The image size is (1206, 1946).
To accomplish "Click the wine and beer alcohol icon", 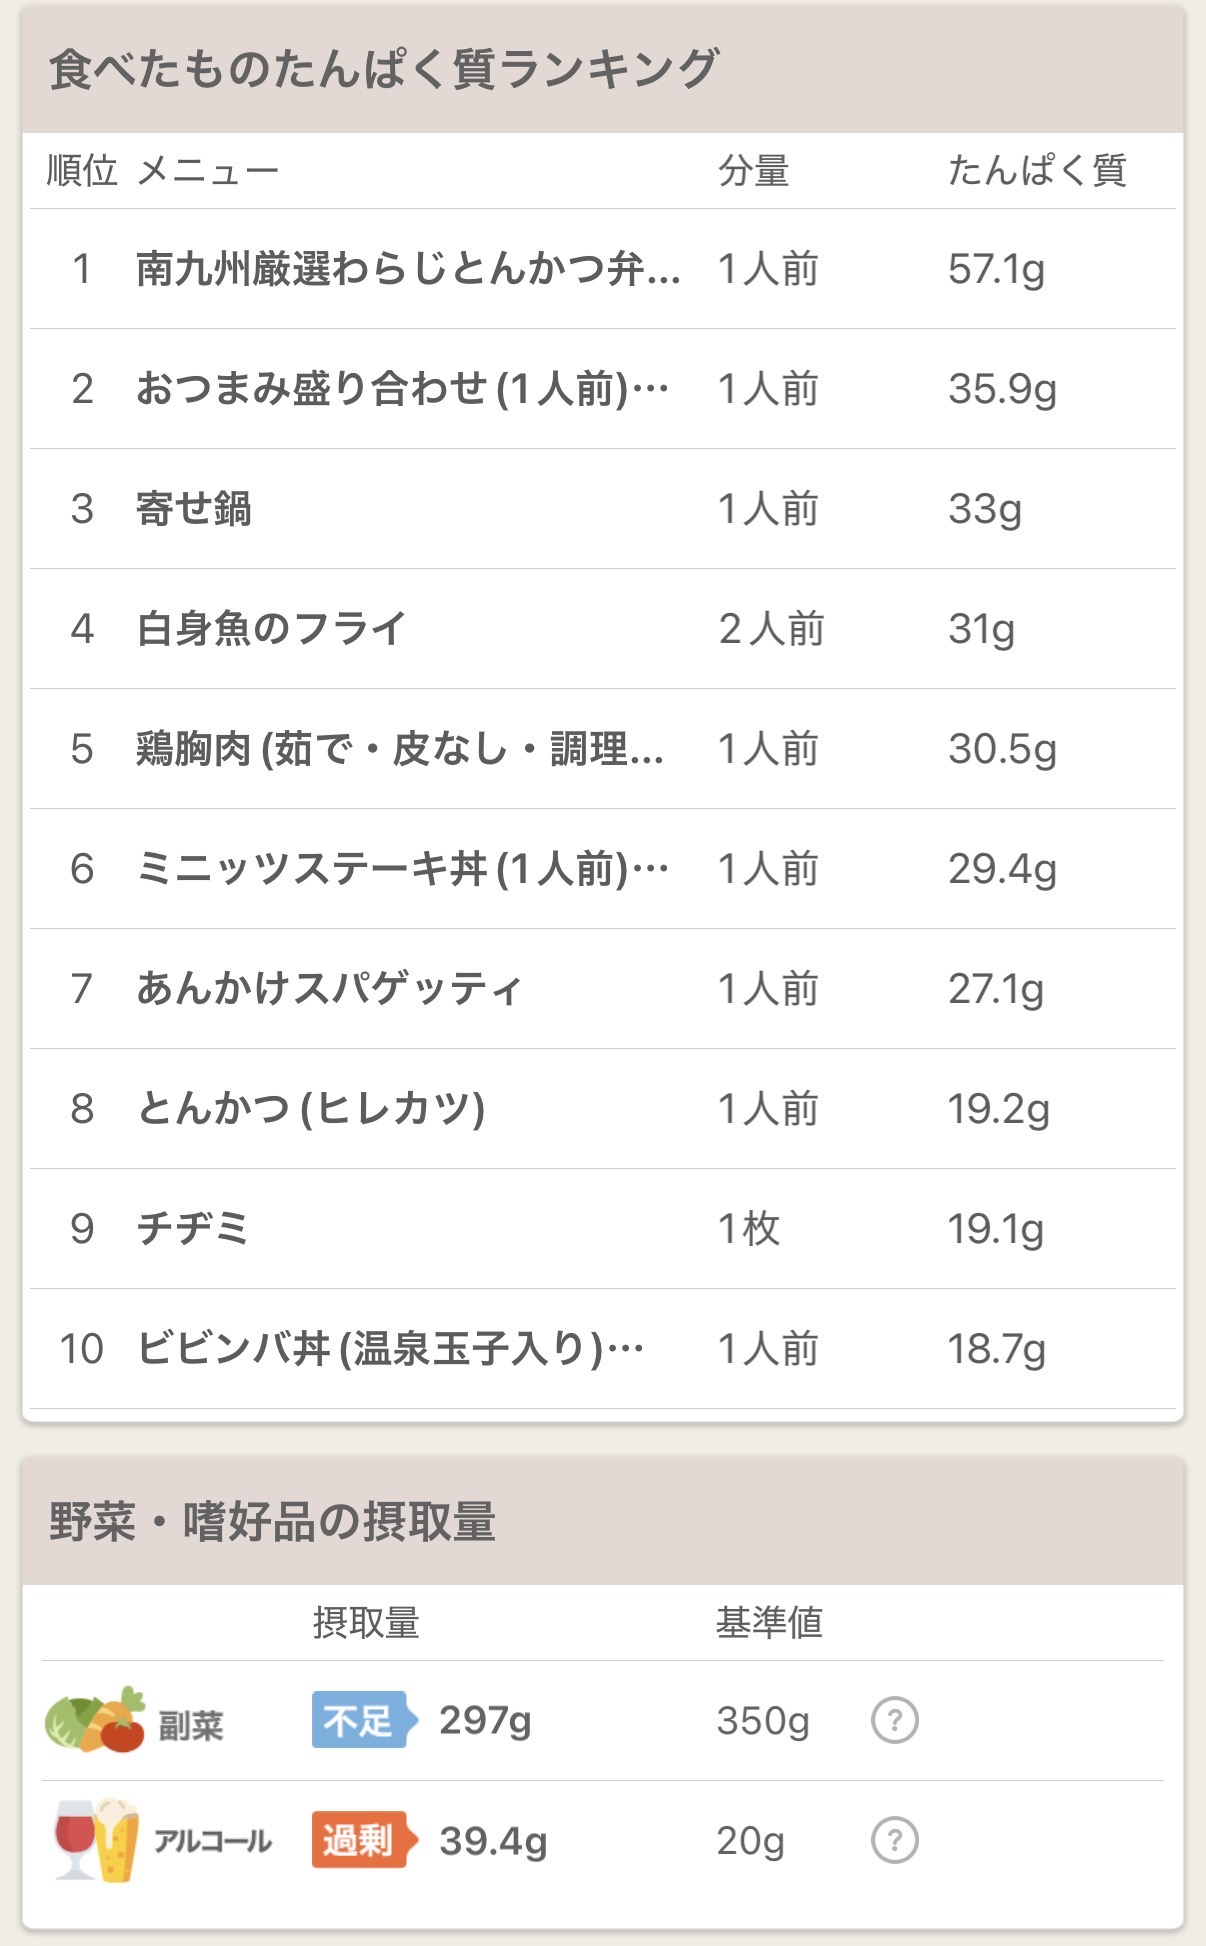I will [x=96, y=1840].
